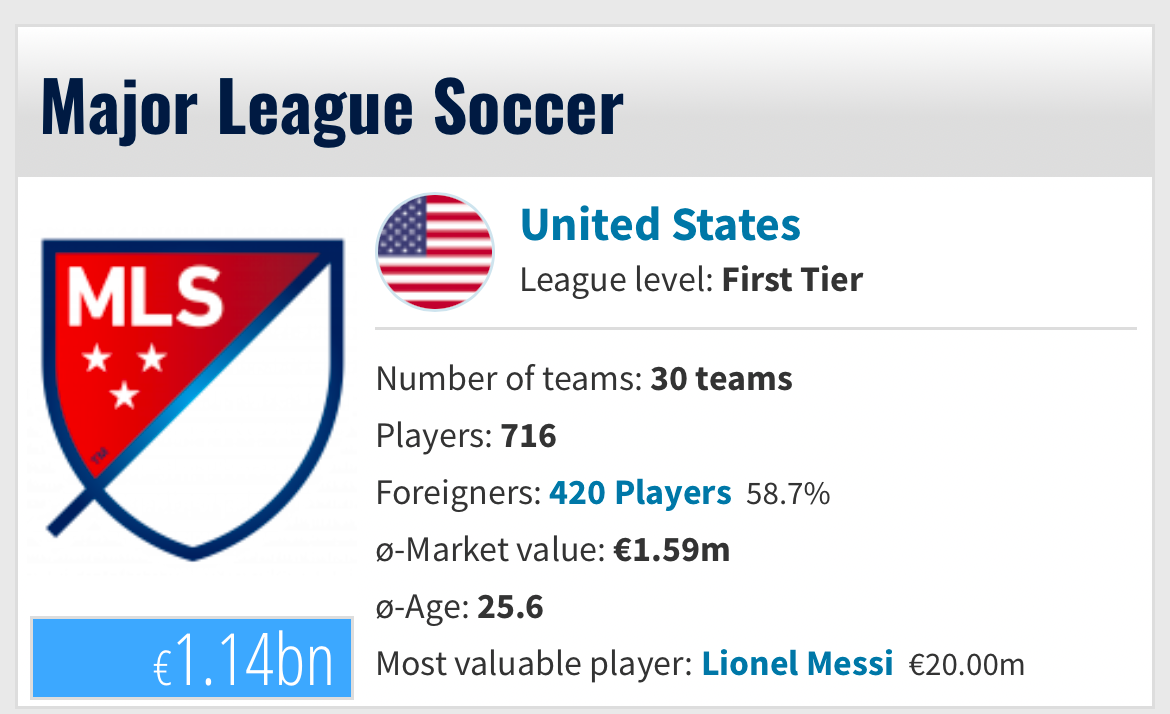1170x714 pixels.
Task: Click the 716 players count
Action: [x=528, y=436]
